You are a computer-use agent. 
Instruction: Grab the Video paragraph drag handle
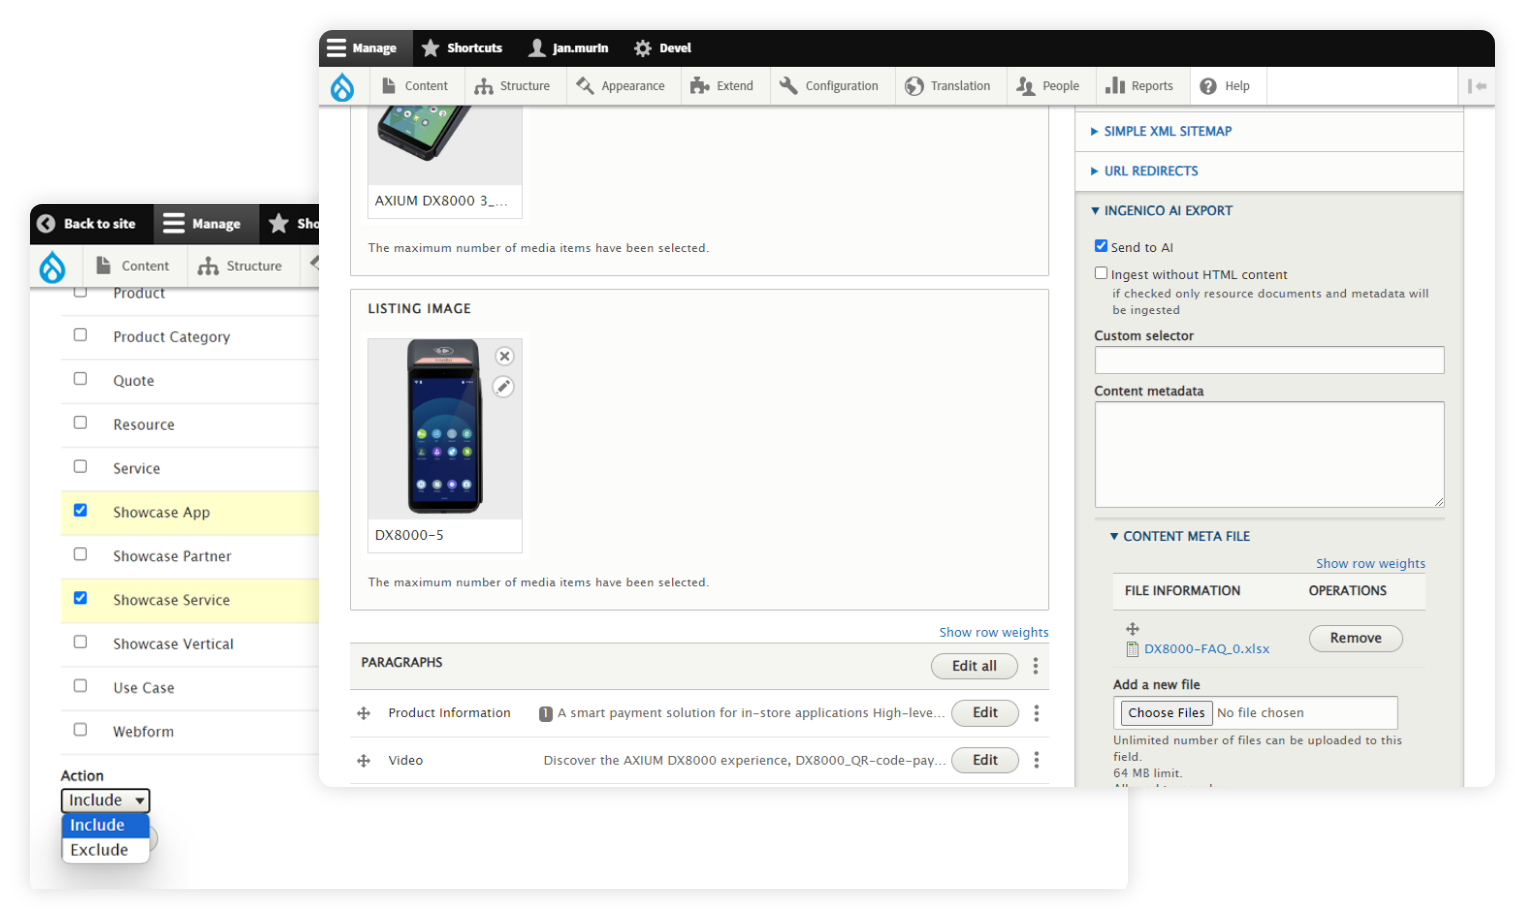(364, 761)
